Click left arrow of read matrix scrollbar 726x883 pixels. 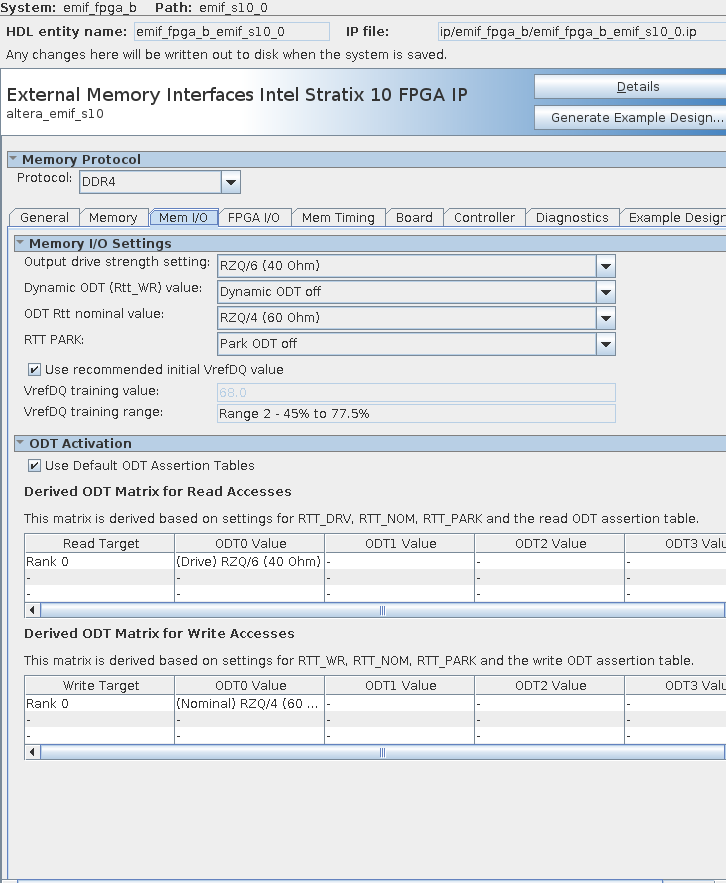[x=33, y=610]
